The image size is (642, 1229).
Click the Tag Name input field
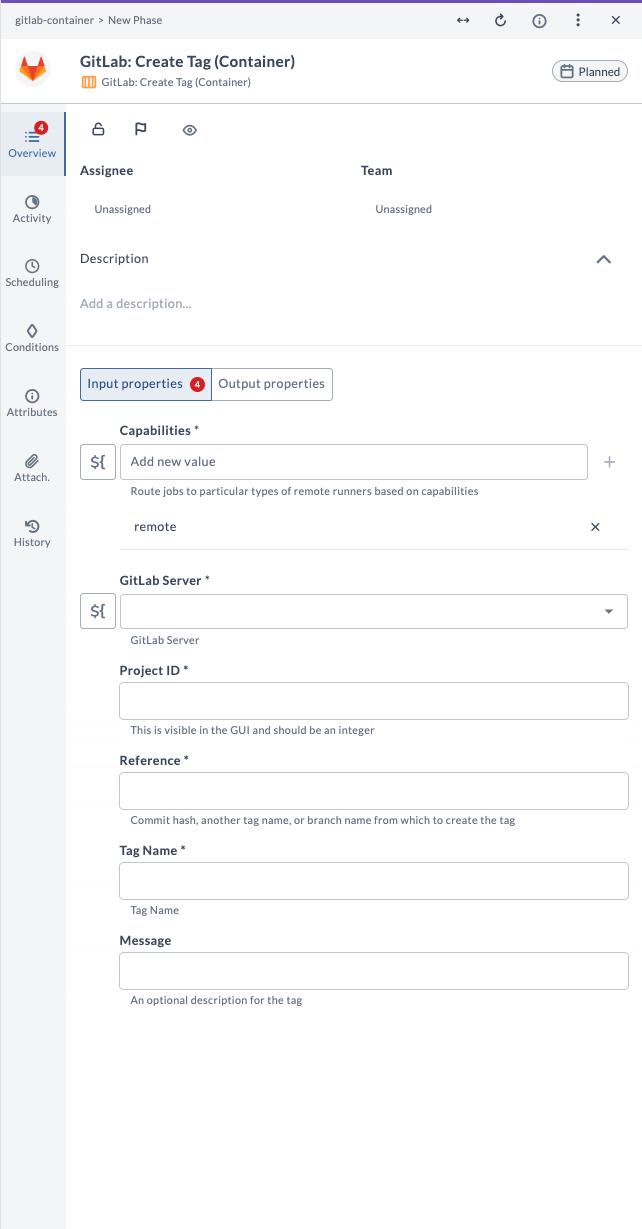(374, 881)
